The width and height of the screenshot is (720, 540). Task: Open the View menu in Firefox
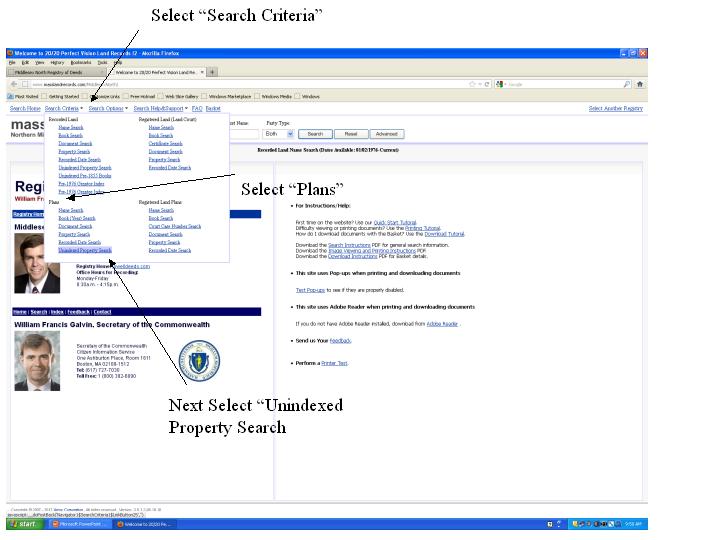(x=40, y=62)
